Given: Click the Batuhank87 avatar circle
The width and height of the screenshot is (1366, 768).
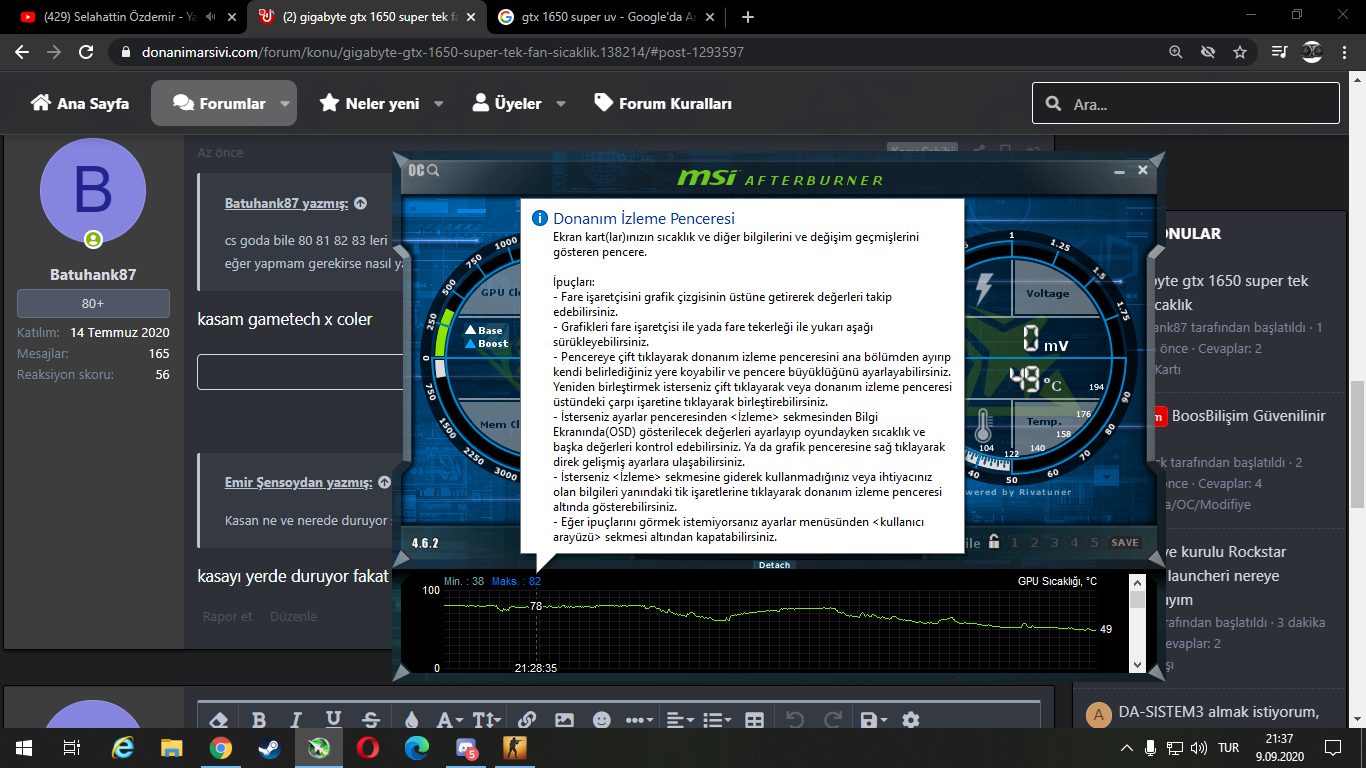Looking at the screenshot, I should click(x=93, y=191).
